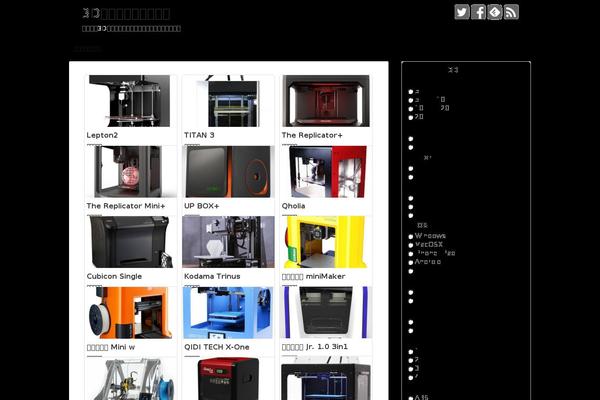600x400 pixels.
Task: Open the Qholia printer thumbnail
Action: [326, 171]
